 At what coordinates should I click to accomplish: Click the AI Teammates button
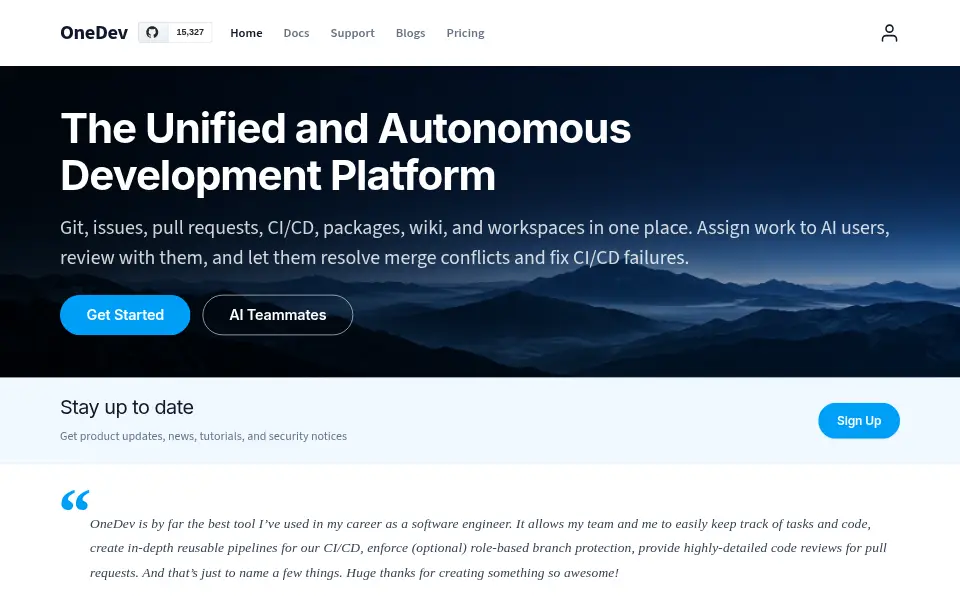(x=277, y=315)
